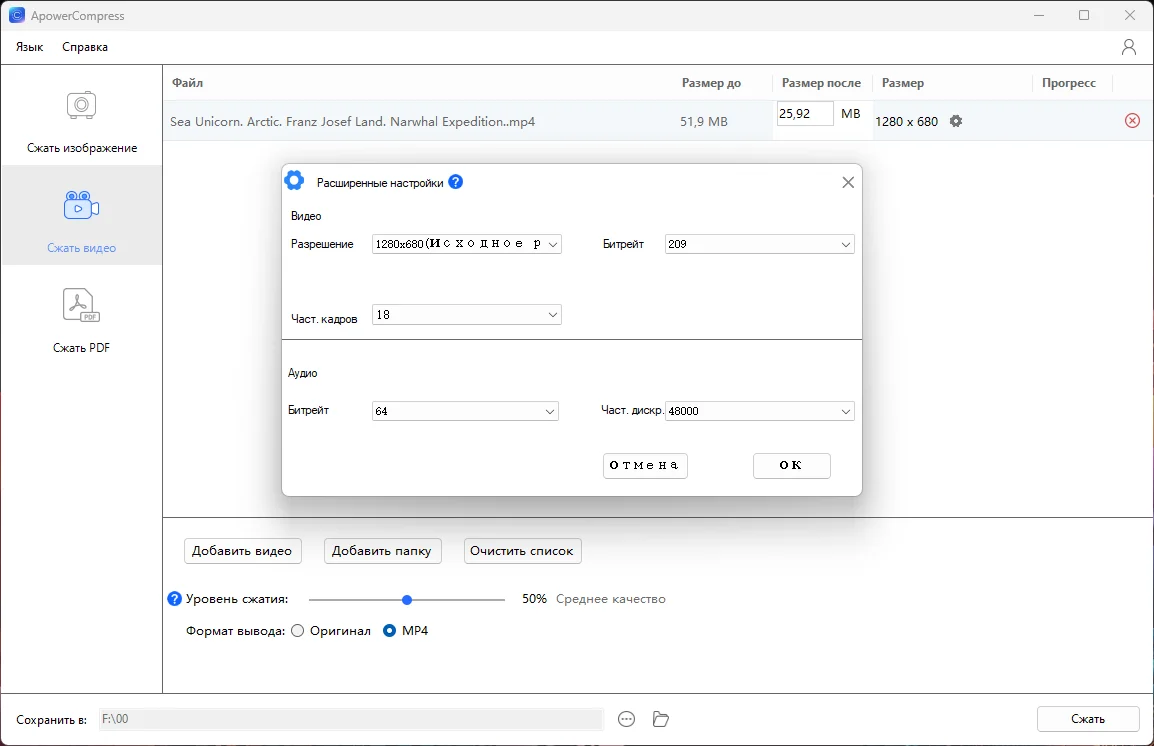Expand the Разрешение dropdown

click(466, 244)
